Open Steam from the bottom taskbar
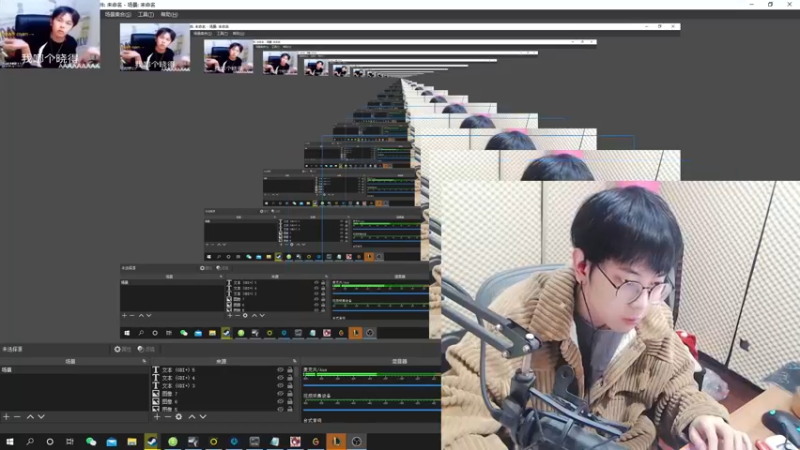The width and height of the screenshot is (800, 450). click(x=152, y=442)
